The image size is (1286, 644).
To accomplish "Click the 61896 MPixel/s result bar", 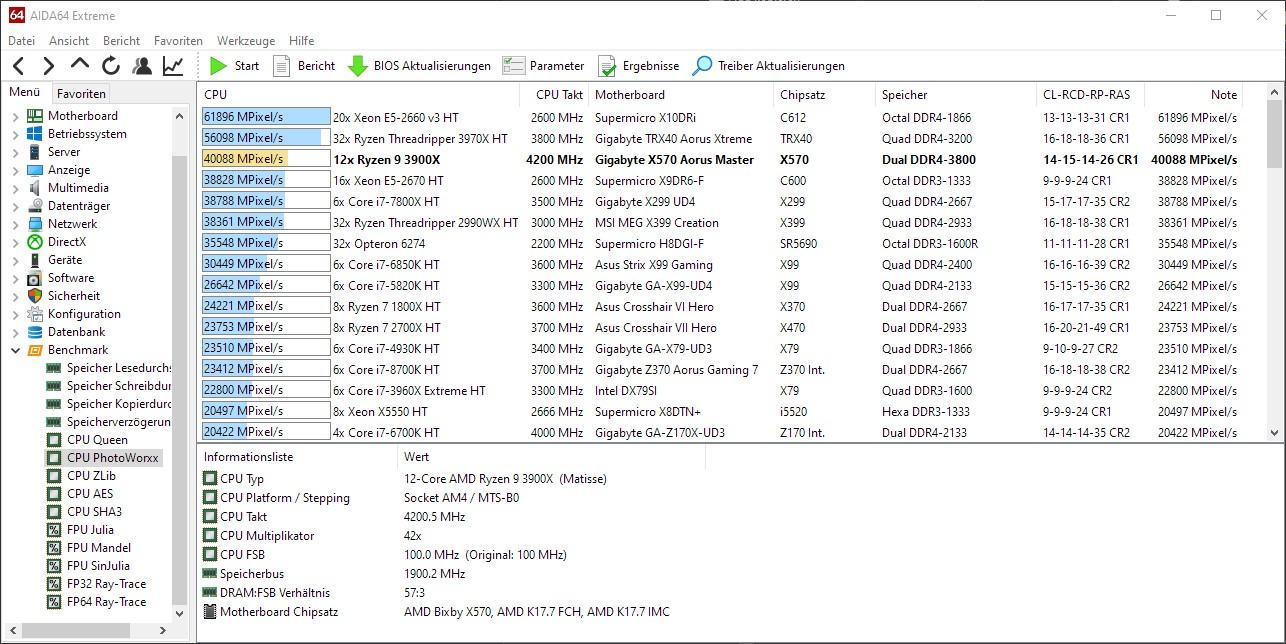I will click(x=265, y=117).
